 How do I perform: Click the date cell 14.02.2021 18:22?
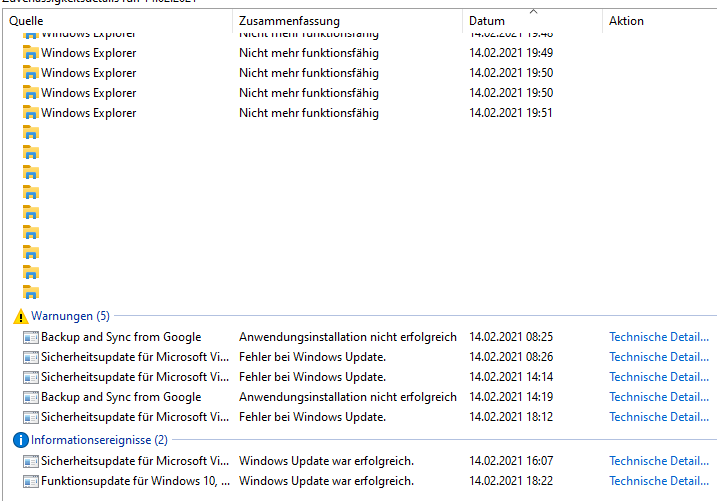pos(511,481)
